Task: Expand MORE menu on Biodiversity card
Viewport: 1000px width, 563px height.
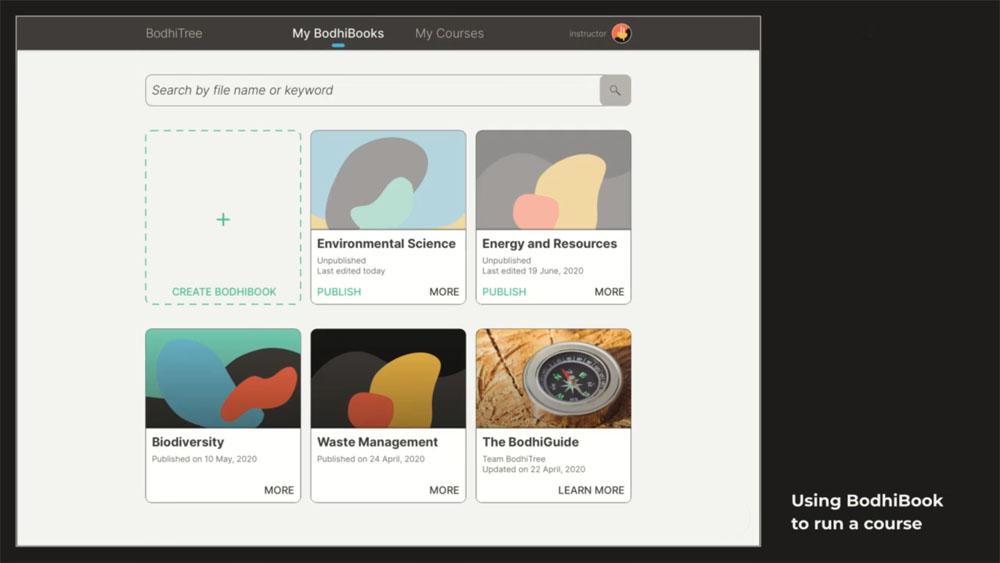Action: coord(279,490)
